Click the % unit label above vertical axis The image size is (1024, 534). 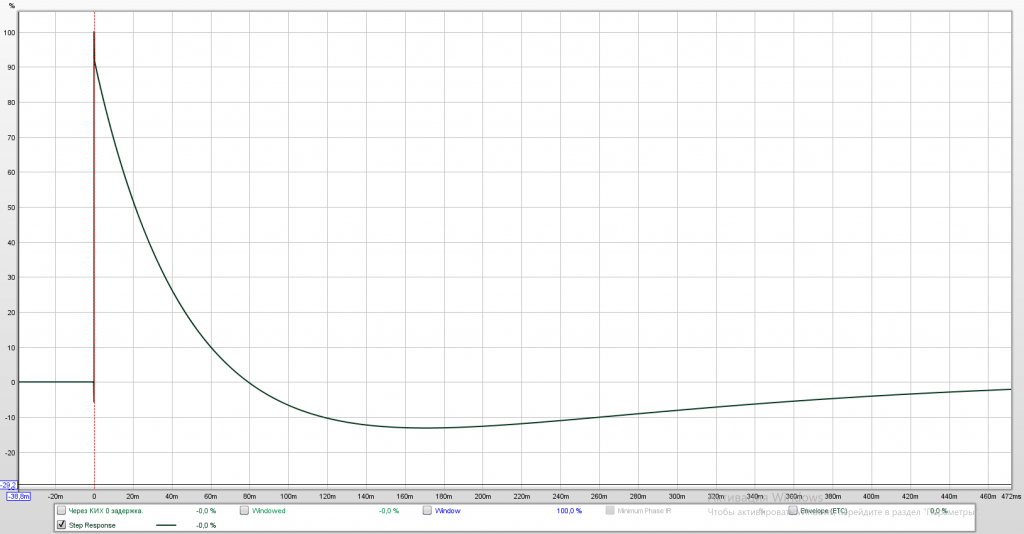pos(11,6)
